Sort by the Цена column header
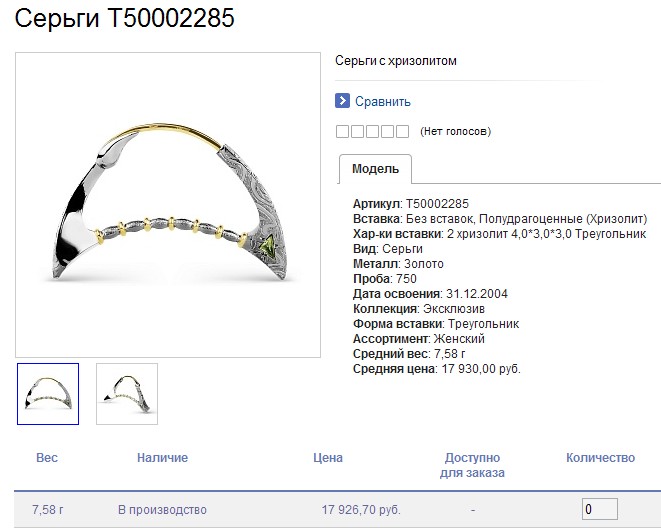This screenshot has width=661, height=531. pos(328,458)
